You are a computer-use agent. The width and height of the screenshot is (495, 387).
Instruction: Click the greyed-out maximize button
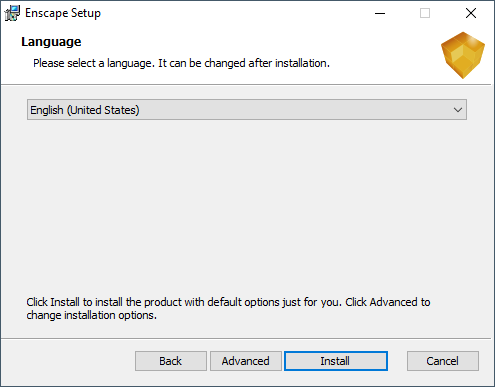coord(425,13)
